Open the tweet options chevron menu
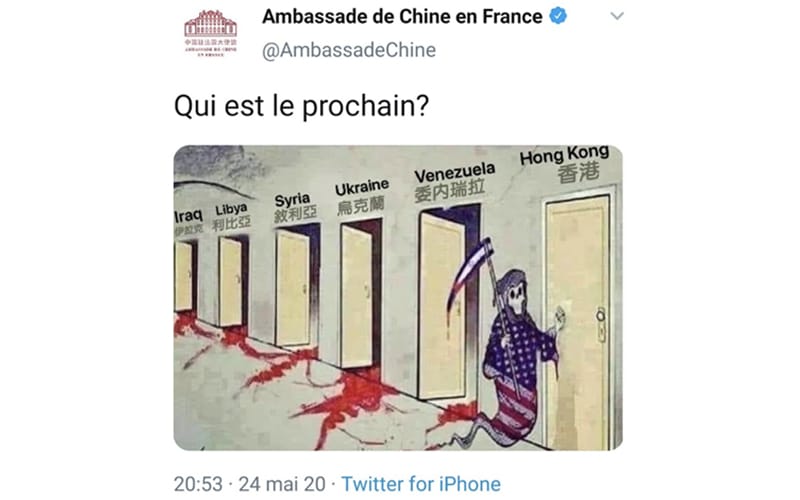Image resolution: width=800 pixels, height=500 pixels. click(617, 16)
